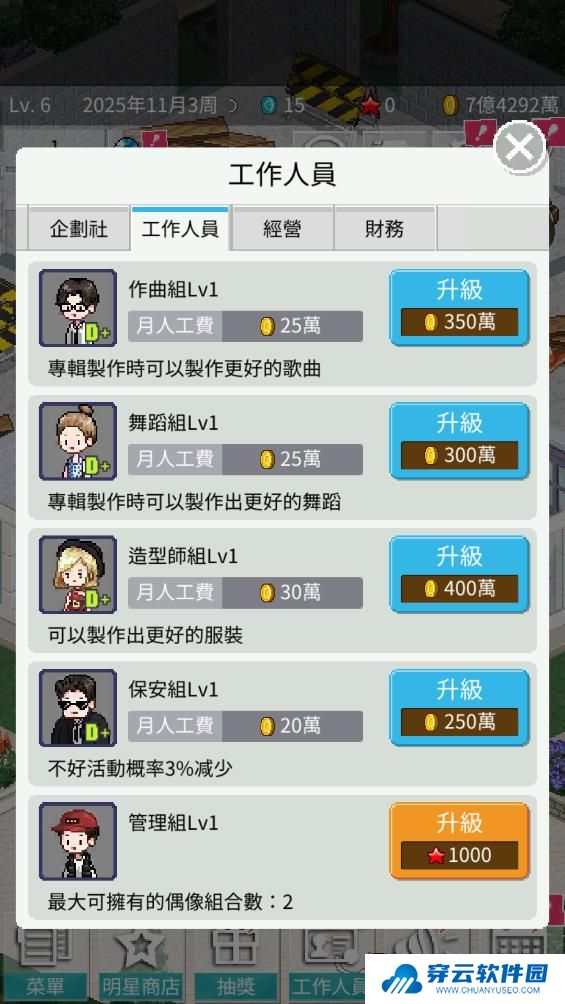The width and height of the screenshot is (565, 1004).
Task: Tap the blue gem currency icon
Action: tap(269, 105)
